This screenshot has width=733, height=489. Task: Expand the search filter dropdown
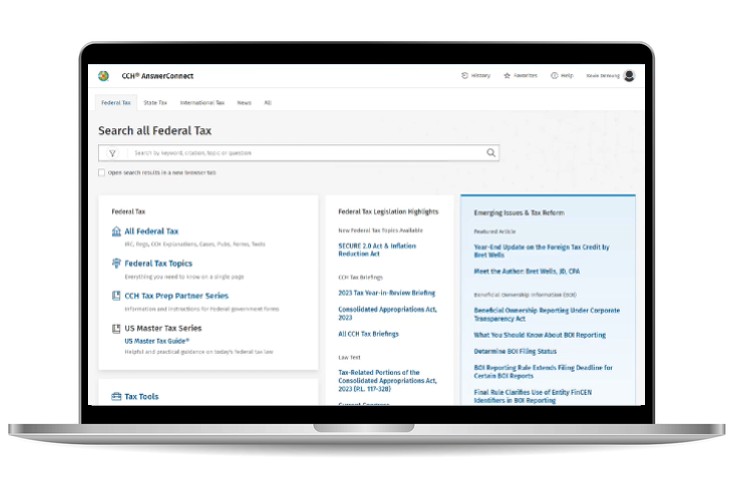[x=112, y=153]
